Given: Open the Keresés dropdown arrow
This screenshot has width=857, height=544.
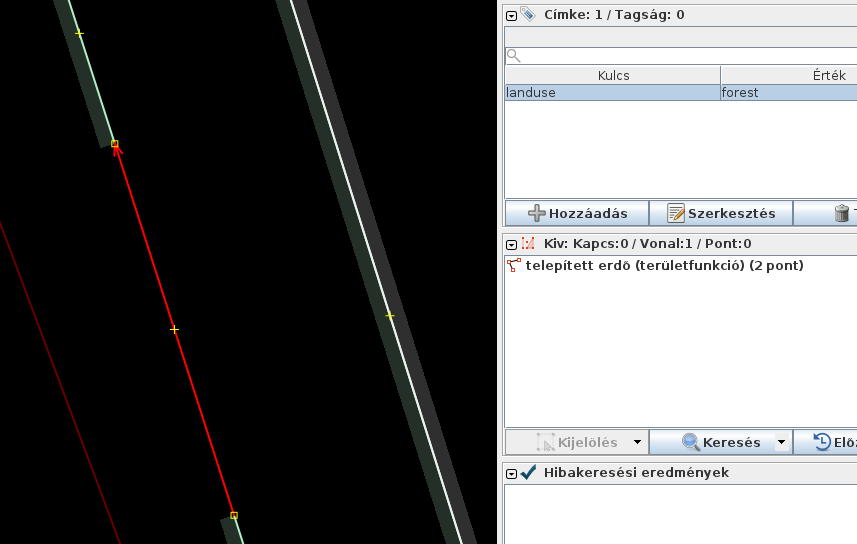Looking at the screenshot, I should tap(782, 442).
